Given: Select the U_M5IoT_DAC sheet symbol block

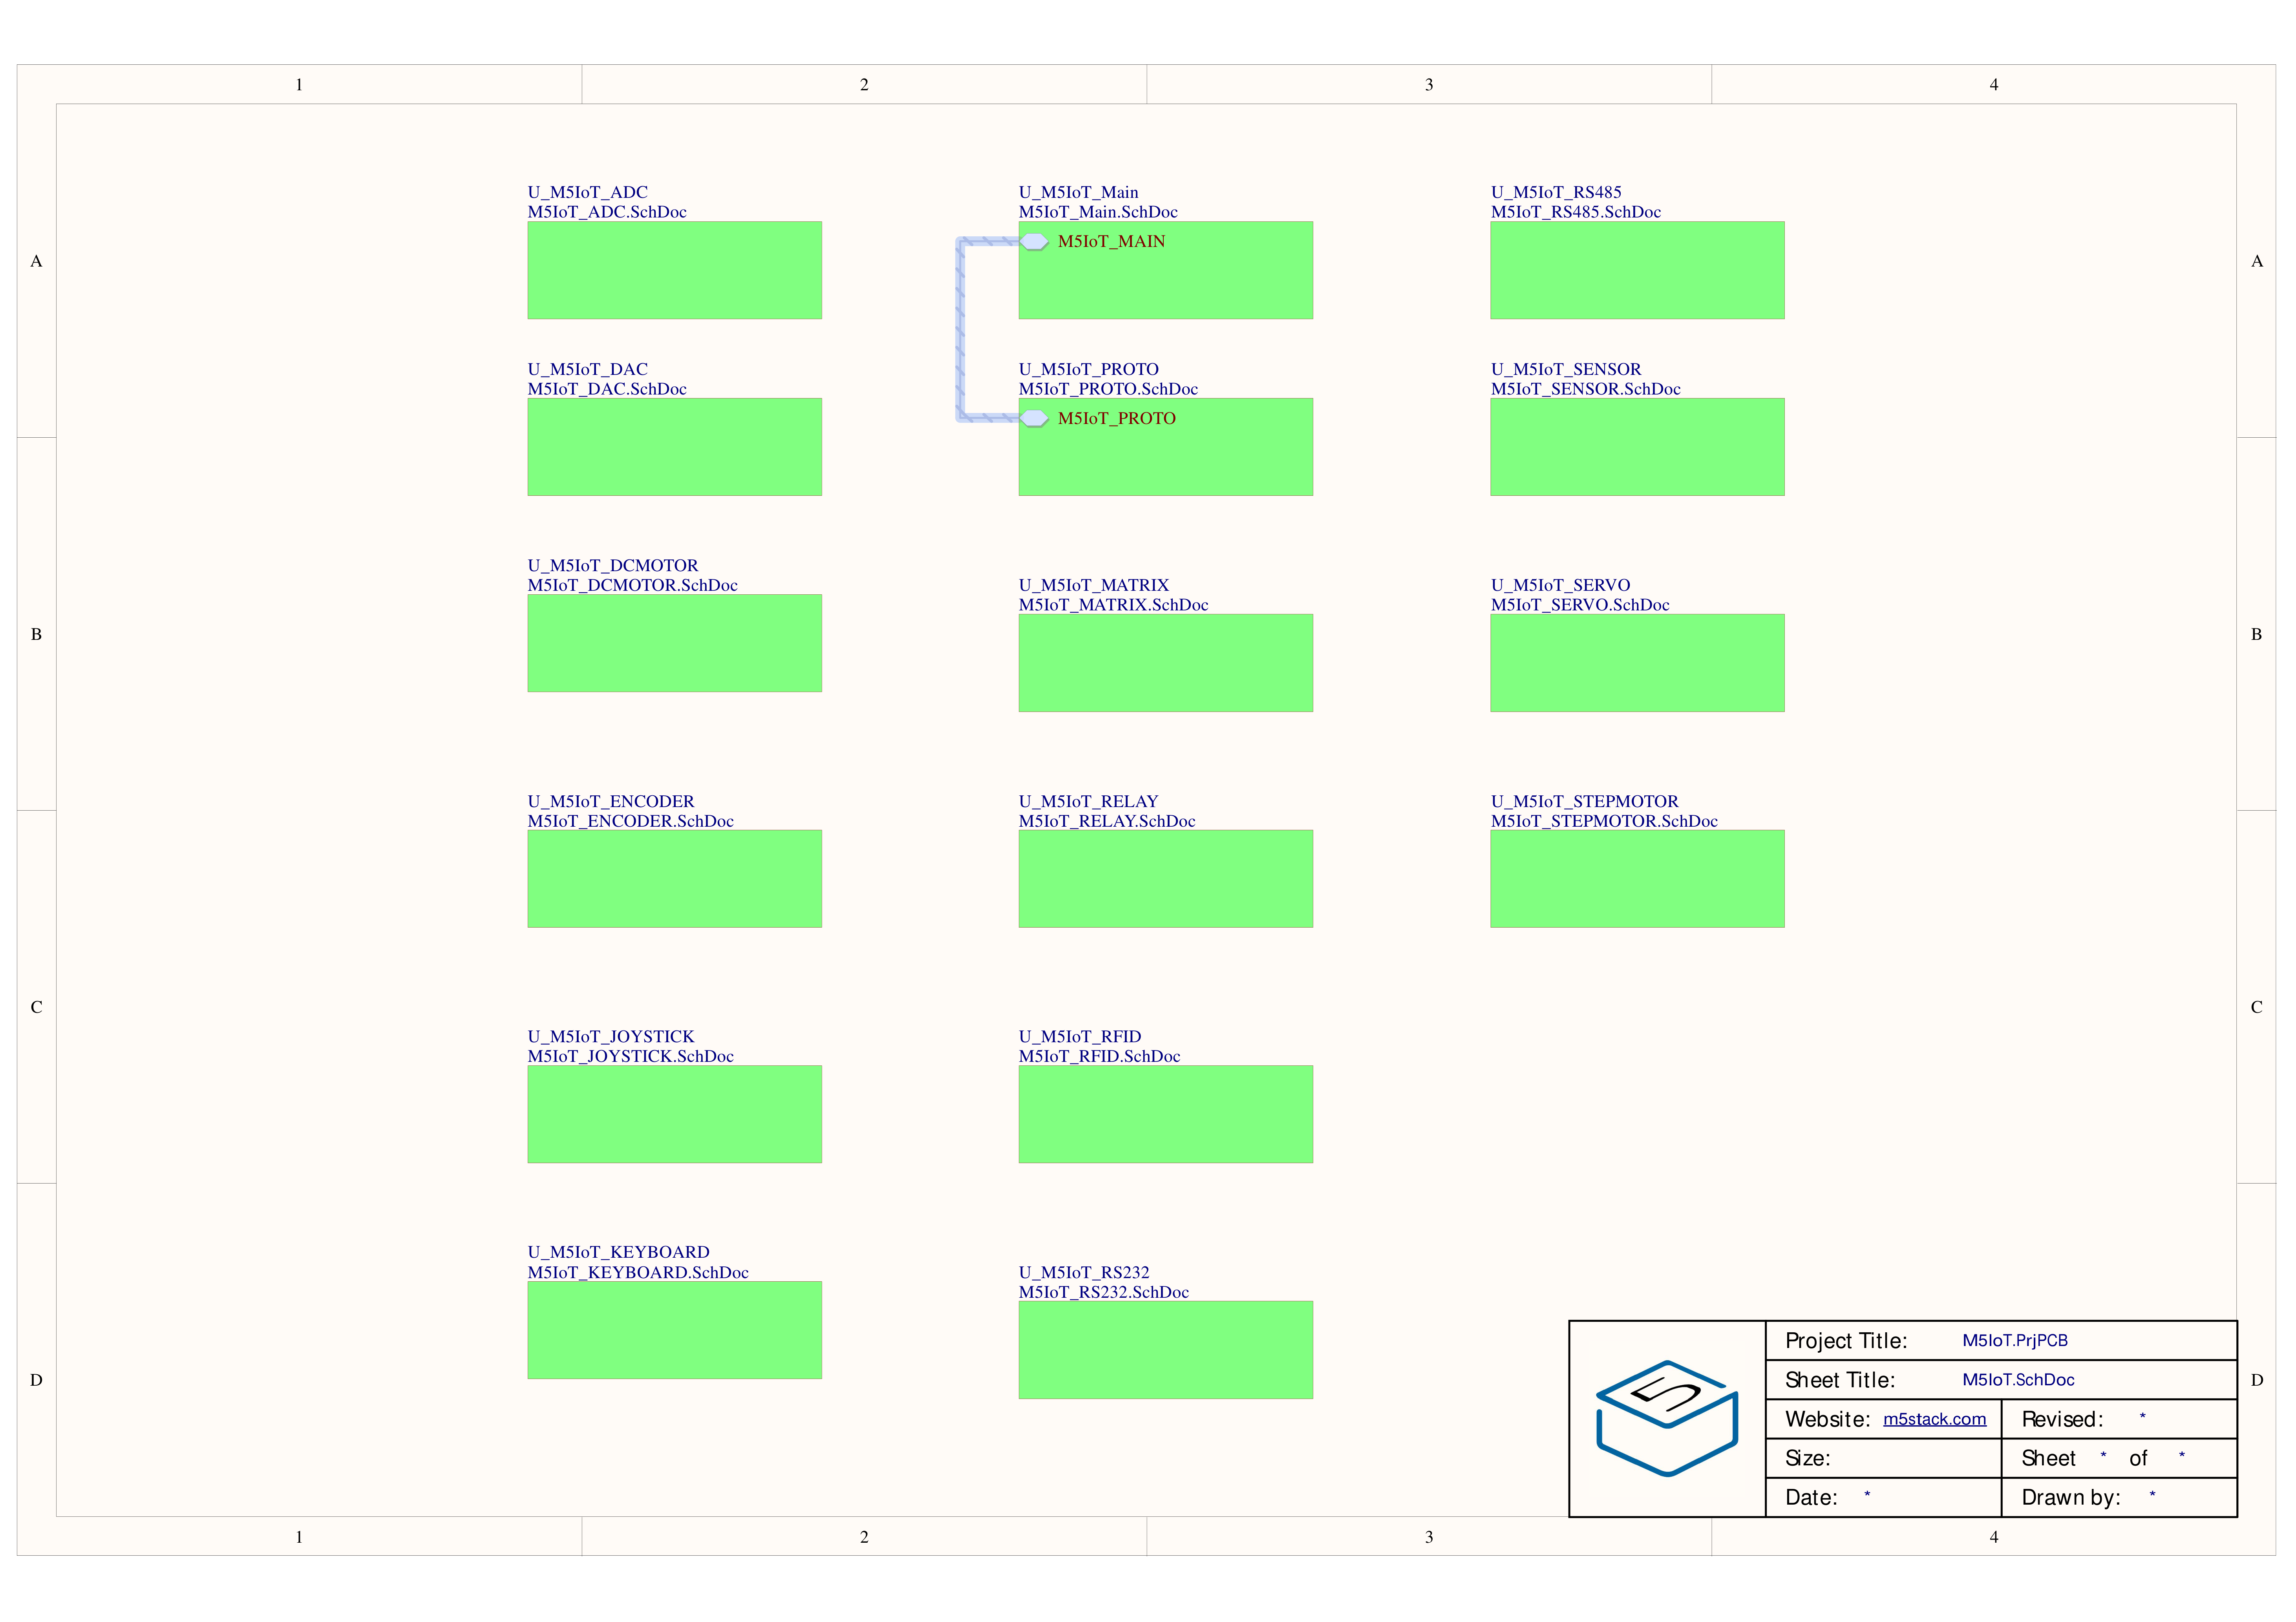Looking at the screenshot, I should coord(674,447).
